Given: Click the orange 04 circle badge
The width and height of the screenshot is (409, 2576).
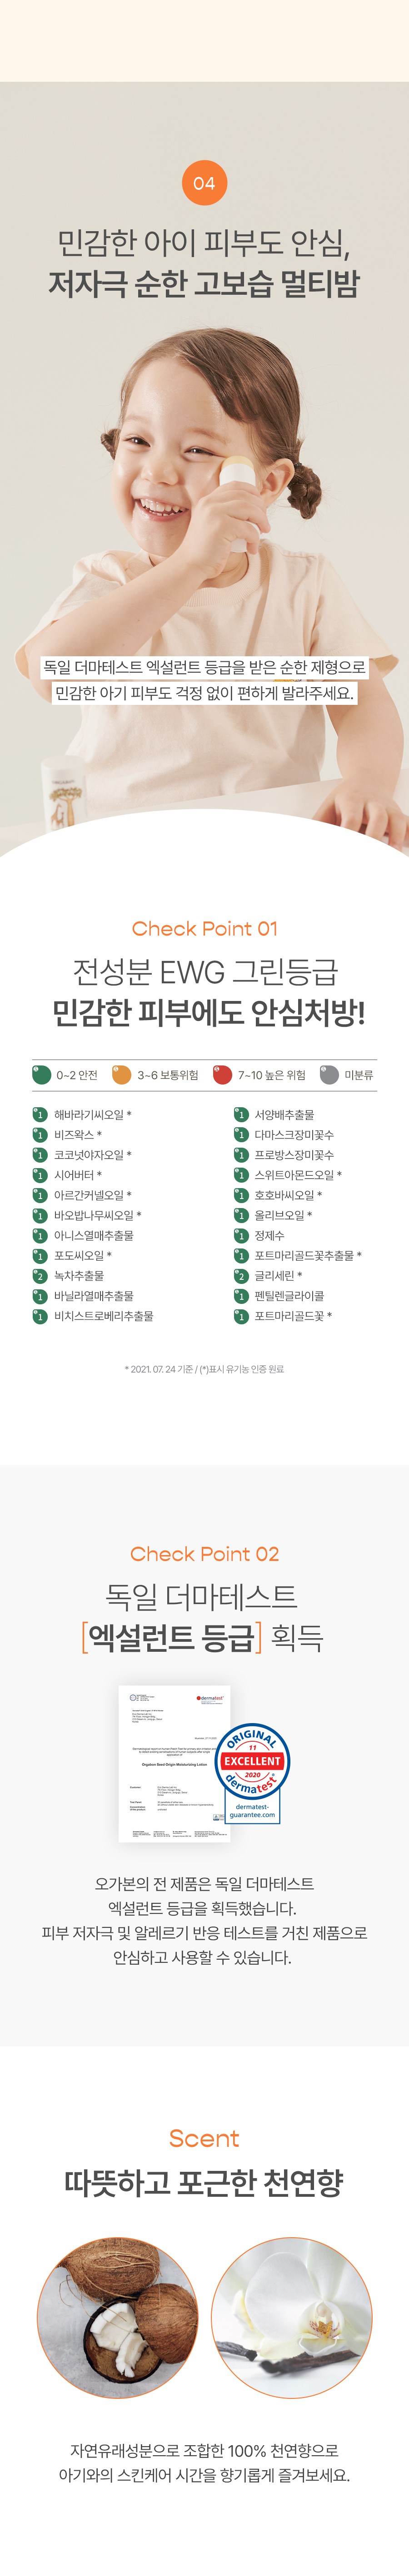Looking at the screenshot, I should [x=204, y=183].
